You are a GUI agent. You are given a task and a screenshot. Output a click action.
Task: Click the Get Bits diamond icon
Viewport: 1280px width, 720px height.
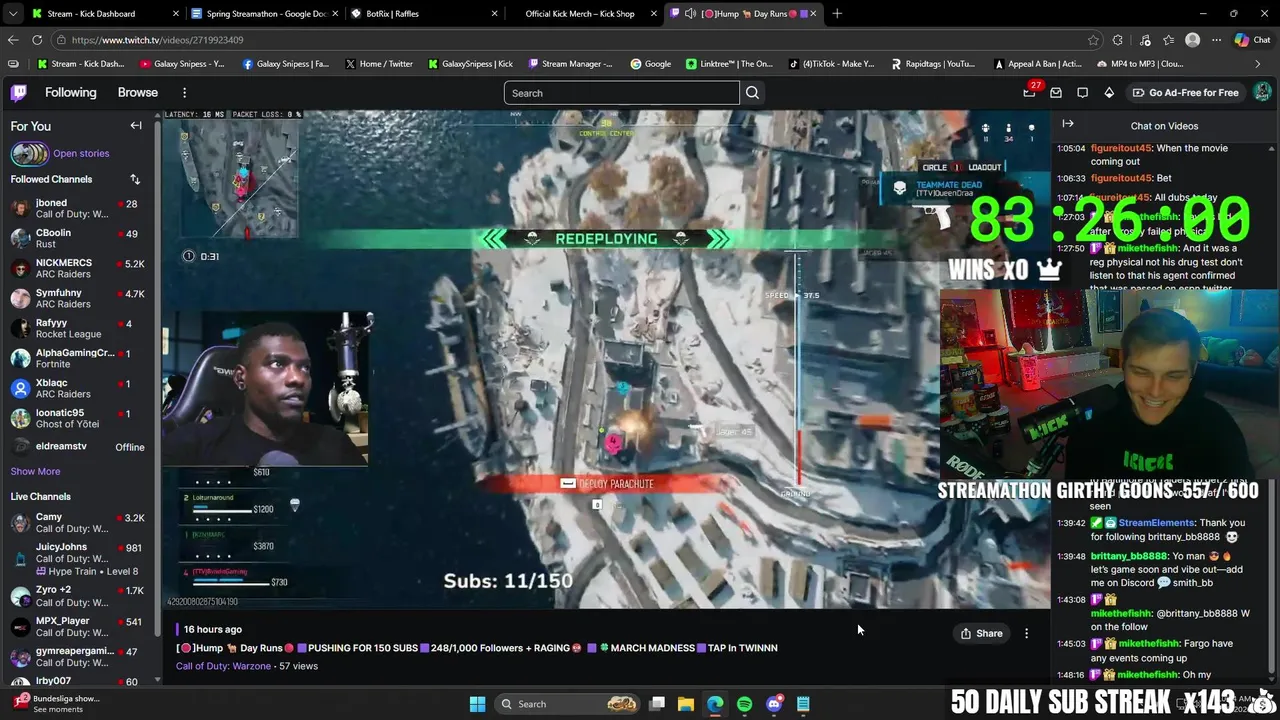click(1109, 93)
